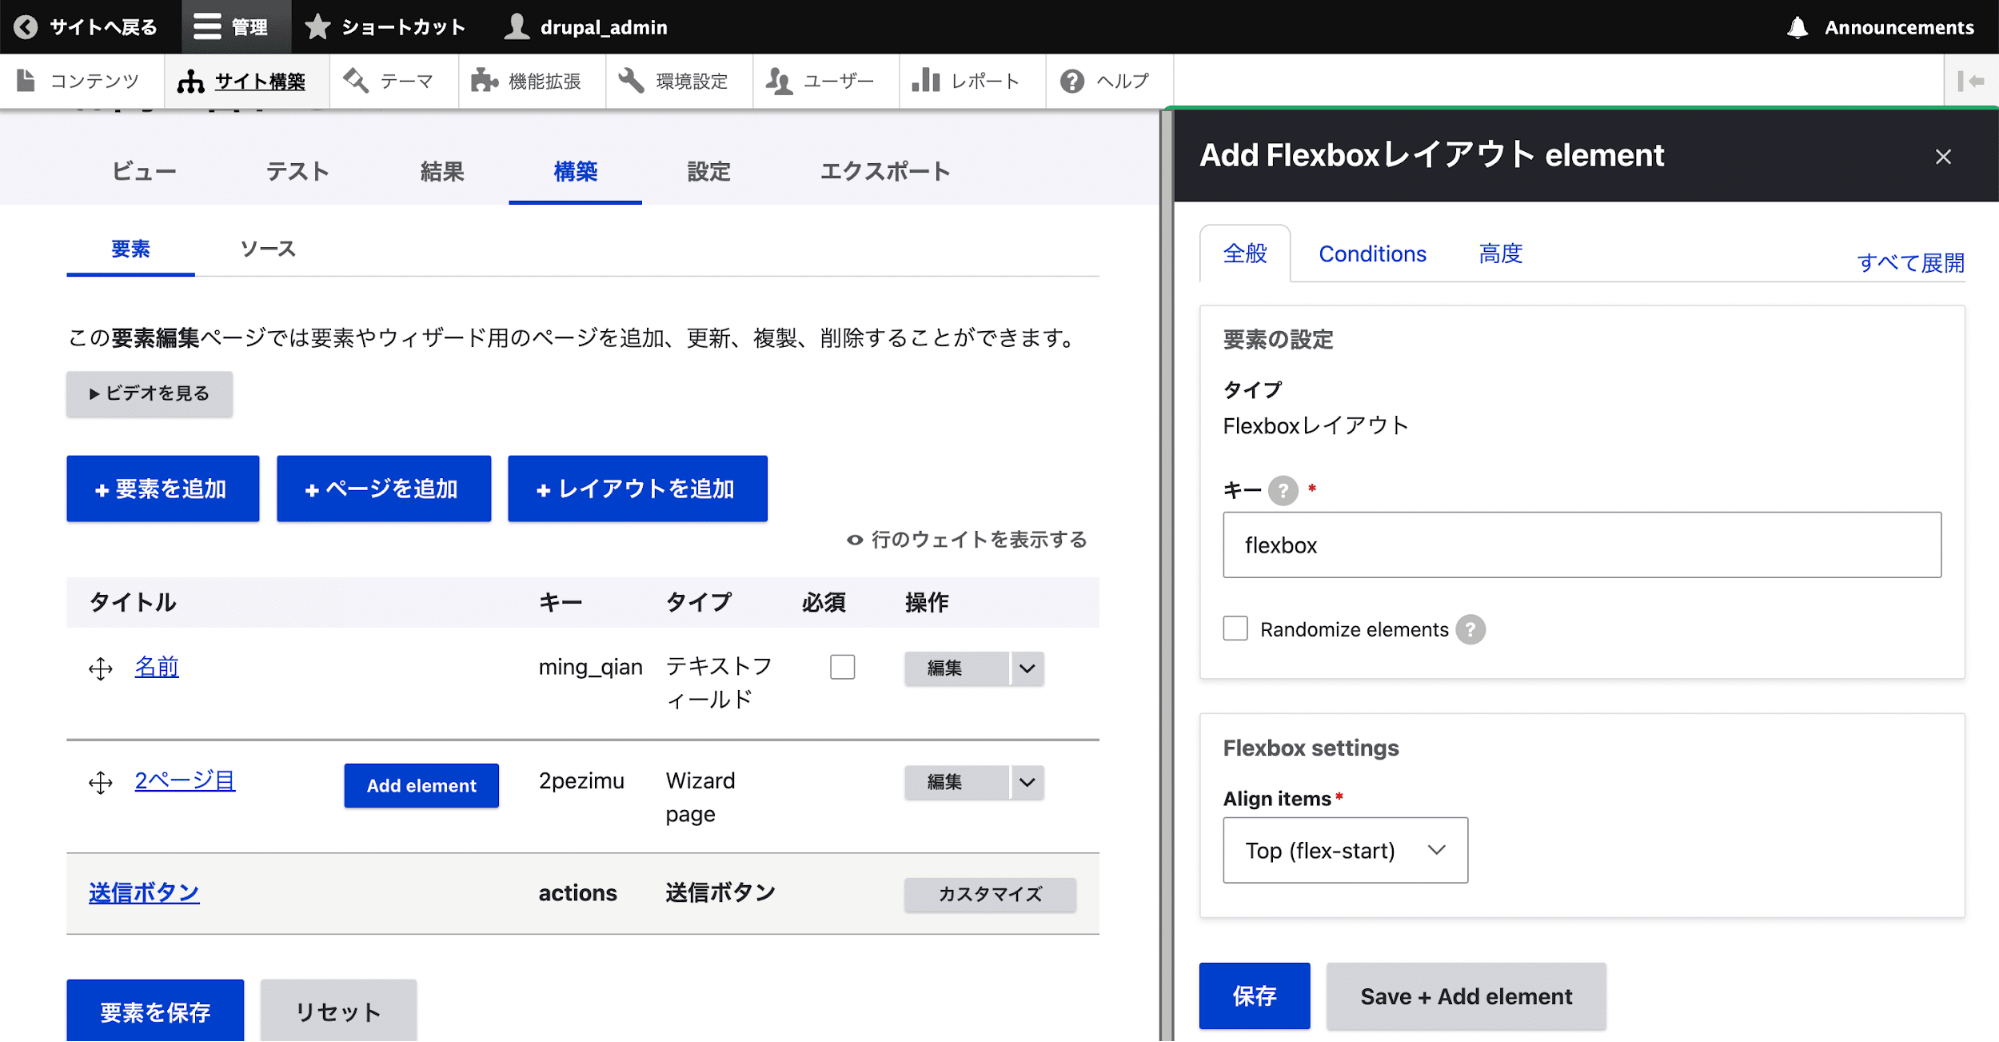The image size is (1999, 1042).
Task: Open the 2ページ目 element link
Action: [x=185, y=781]
